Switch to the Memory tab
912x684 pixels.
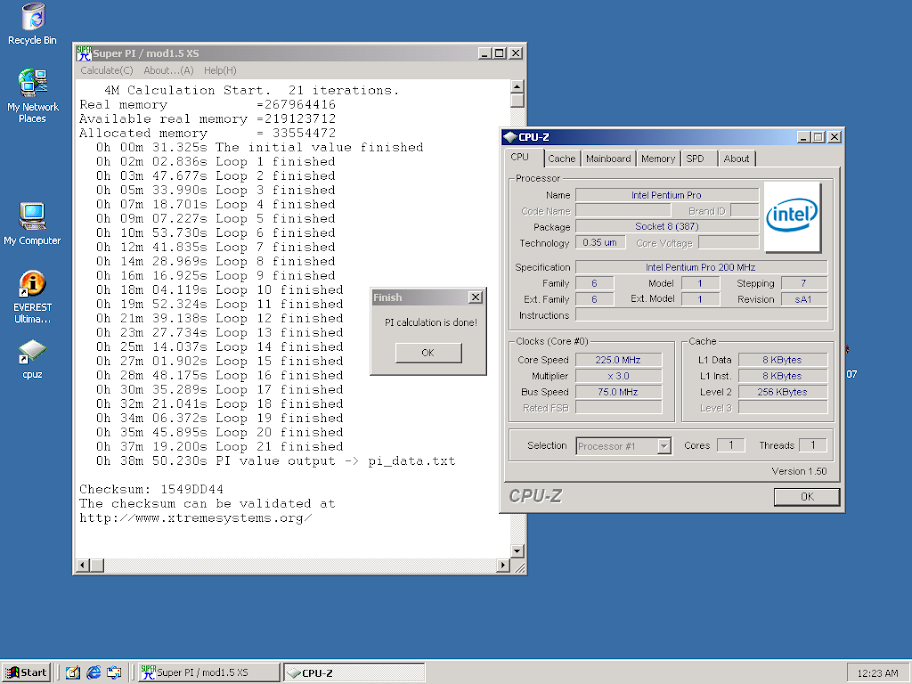click(x=658, y=158)
